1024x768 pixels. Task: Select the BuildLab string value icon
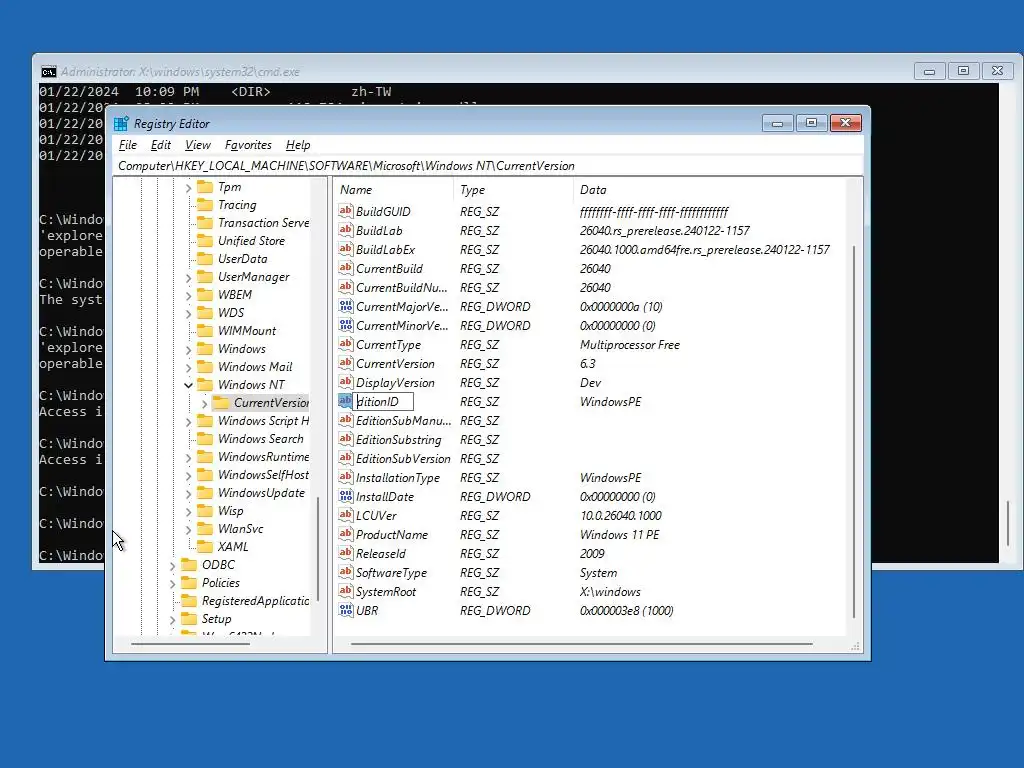[345, 230]
